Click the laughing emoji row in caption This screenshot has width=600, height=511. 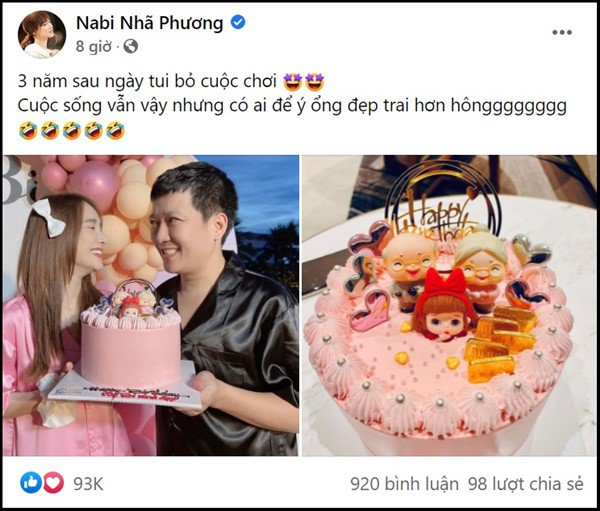coord(72,130)
